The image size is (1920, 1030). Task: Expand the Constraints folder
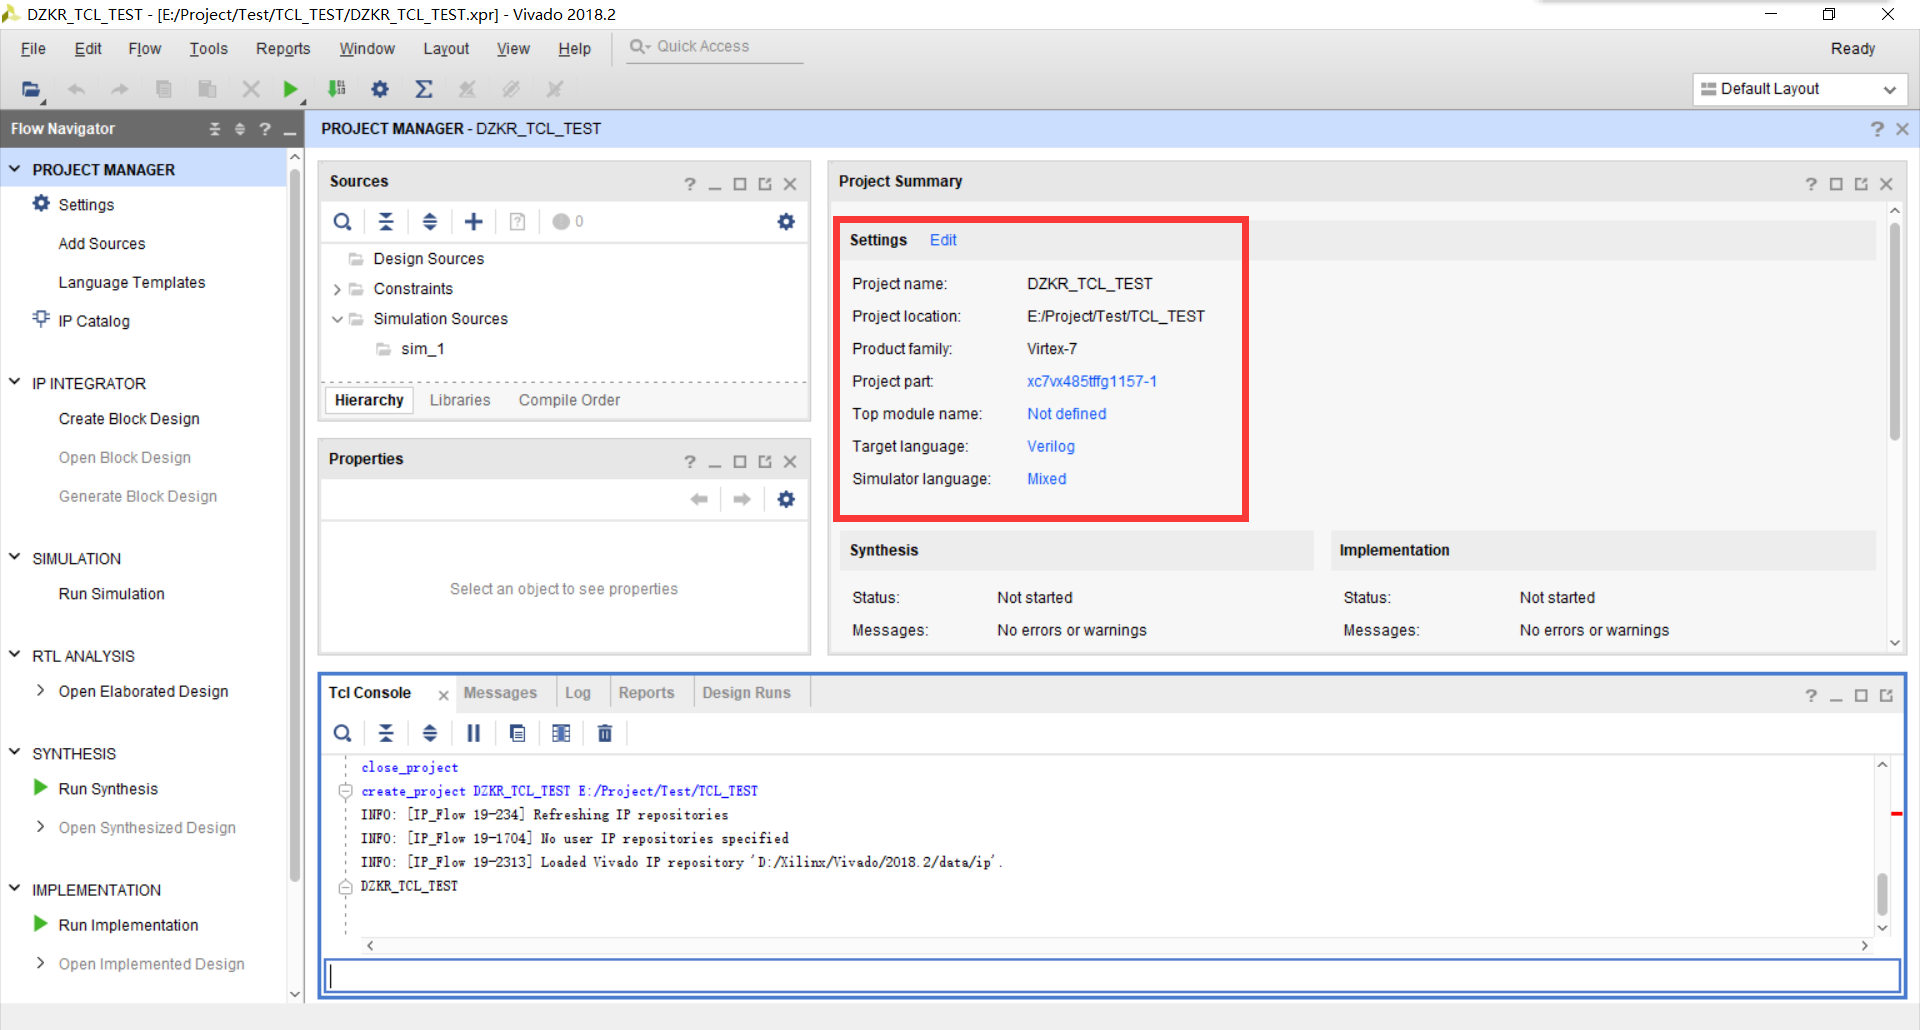[x=337, y=290]
